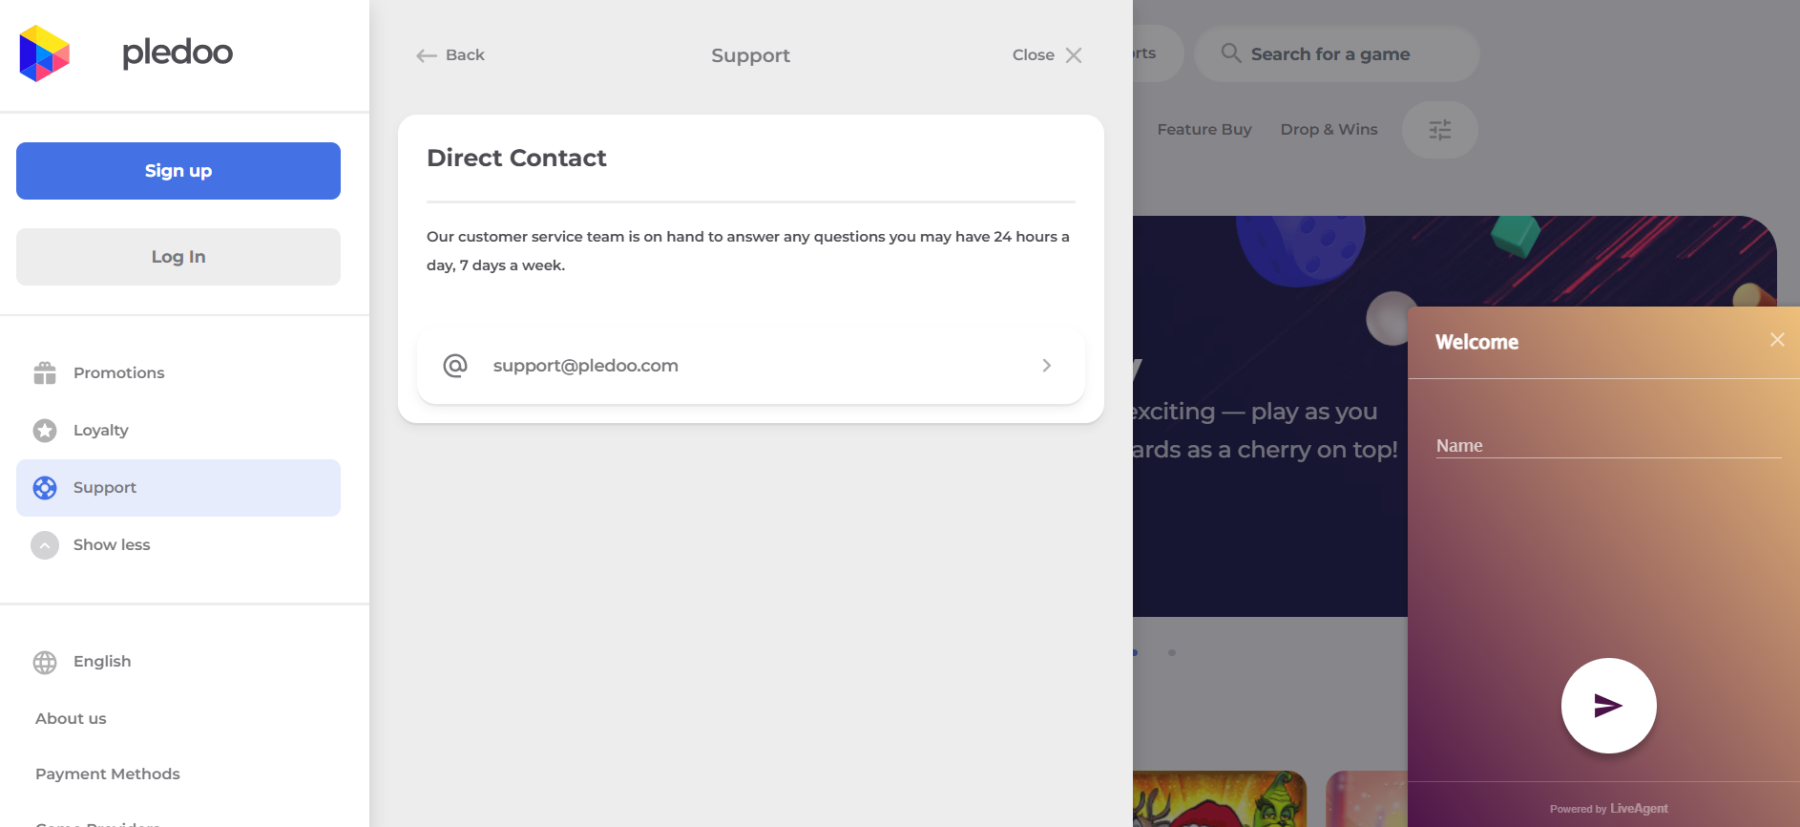
Task: Close the Support panel
Action: coord(1047,55)
